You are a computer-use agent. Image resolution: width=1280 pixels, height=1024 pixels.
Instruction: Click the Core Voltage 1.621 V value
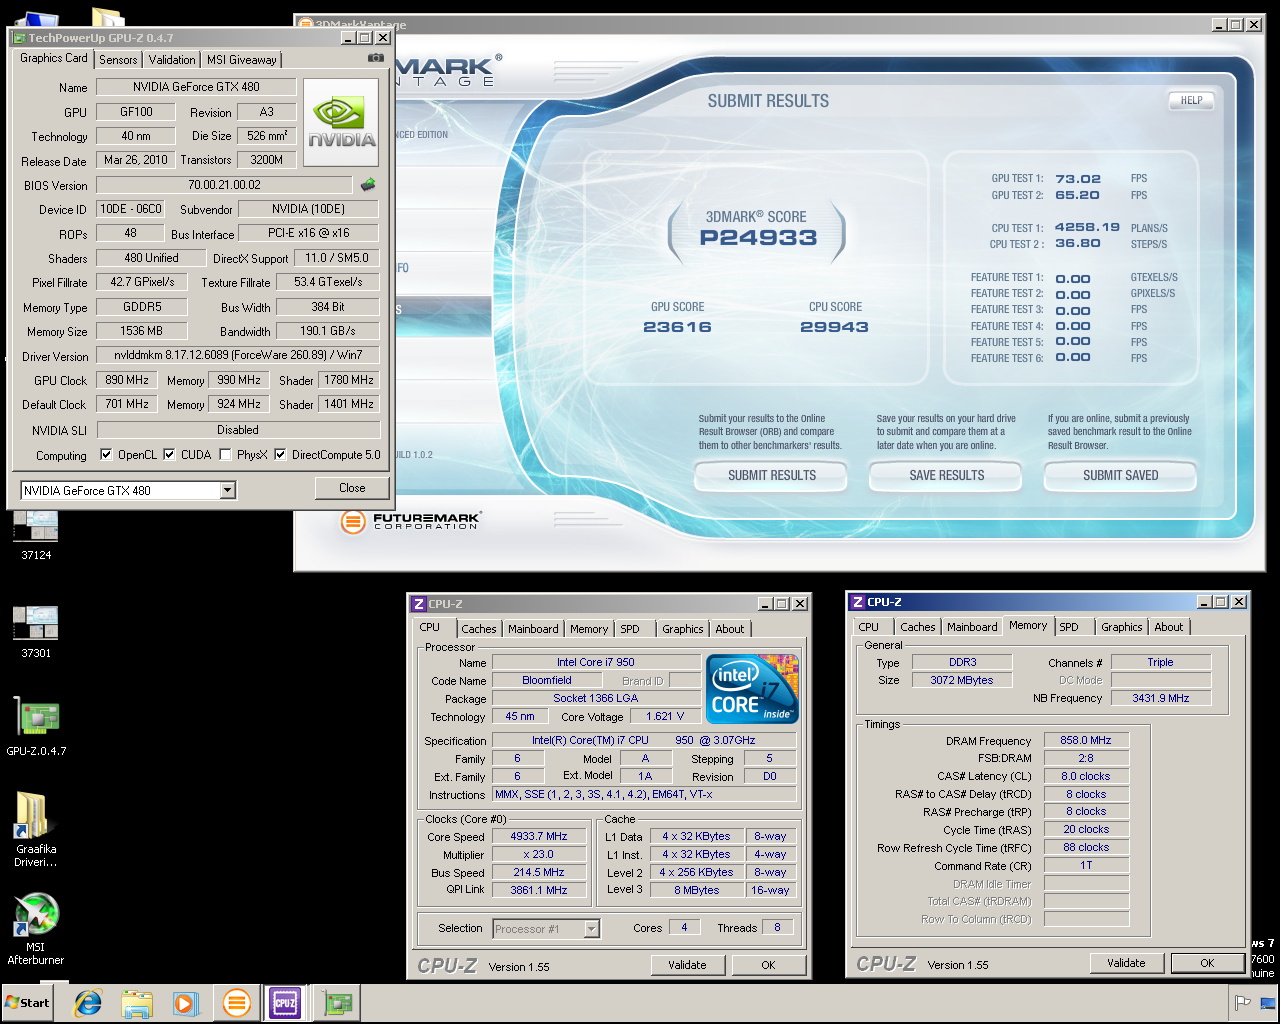point(665,716)
